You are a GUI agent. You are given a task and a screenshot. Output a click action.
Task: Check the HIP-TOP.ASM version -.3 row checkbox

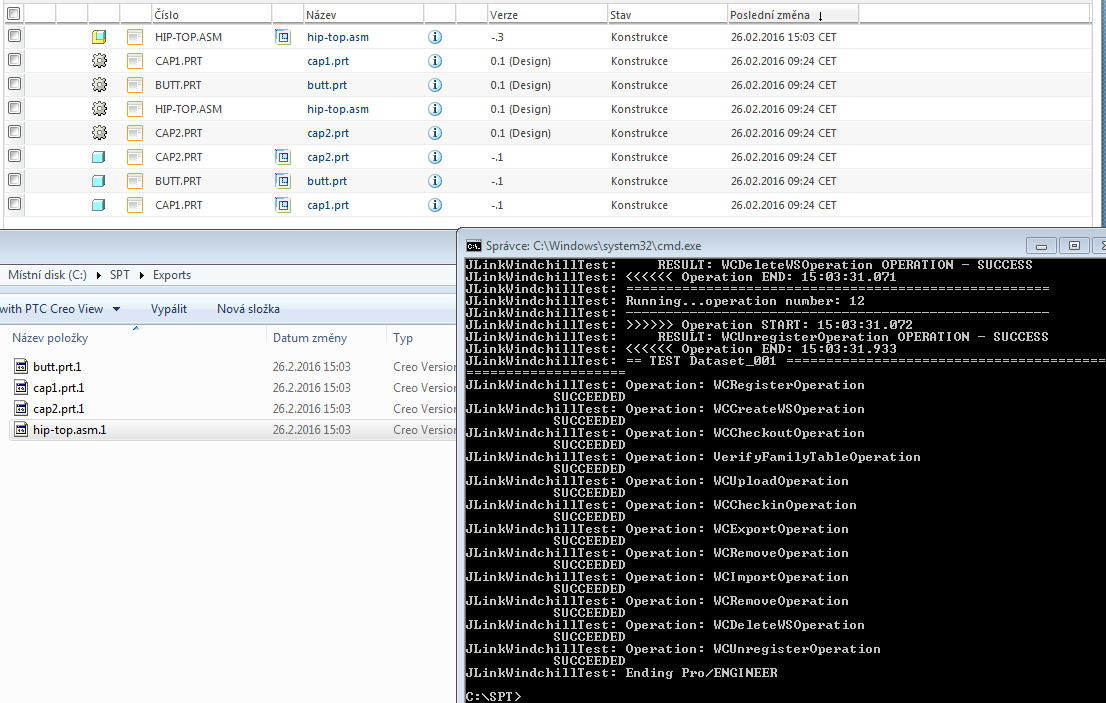[x=14, y=36]
